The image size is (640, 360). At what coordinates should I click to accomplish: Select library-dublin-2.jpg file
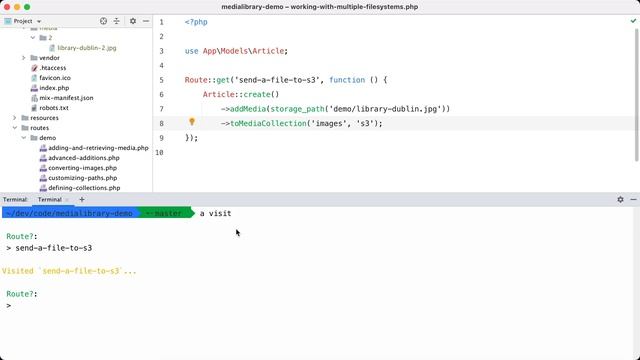pyautogui.click(x=87, y=48)
